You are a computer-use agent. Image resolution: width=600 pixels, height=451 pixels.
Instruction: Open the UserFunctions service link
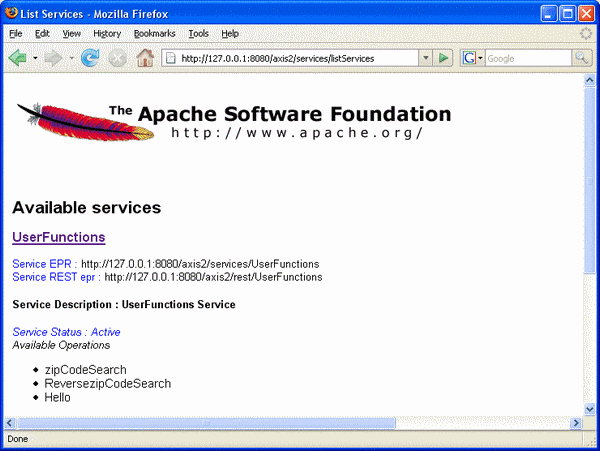click(58, 238)
